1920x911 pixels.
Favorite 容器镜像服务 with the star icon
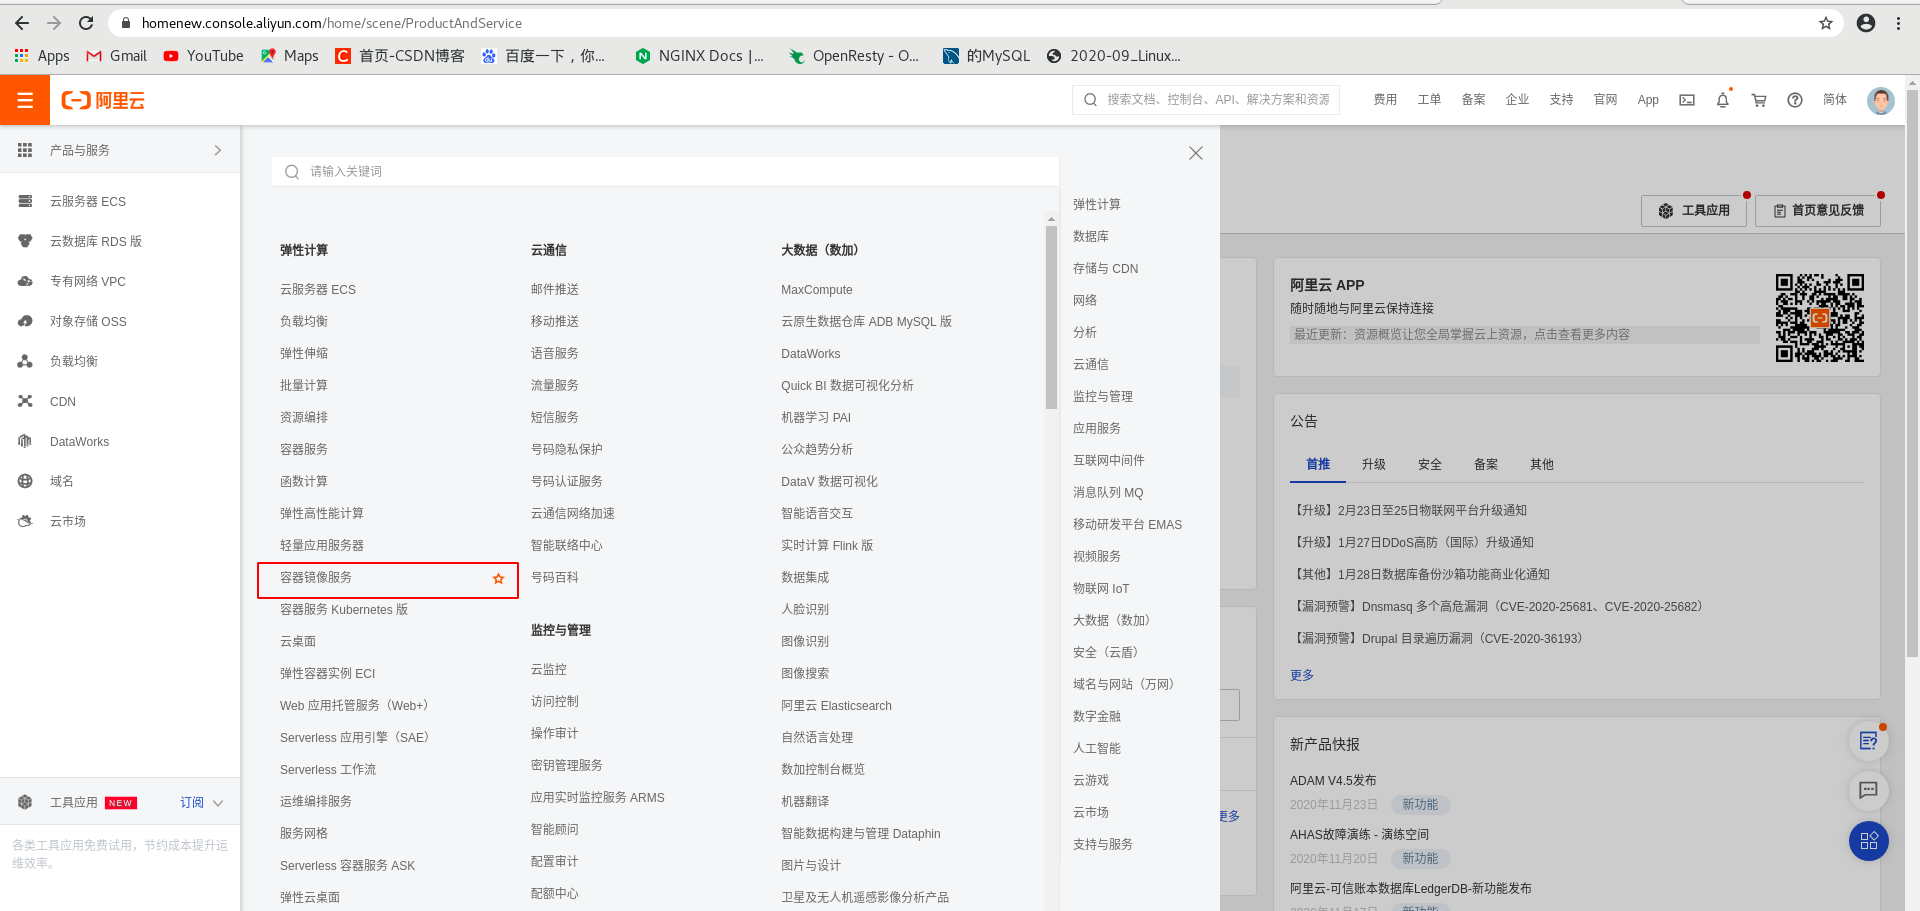tap(499, 578)
